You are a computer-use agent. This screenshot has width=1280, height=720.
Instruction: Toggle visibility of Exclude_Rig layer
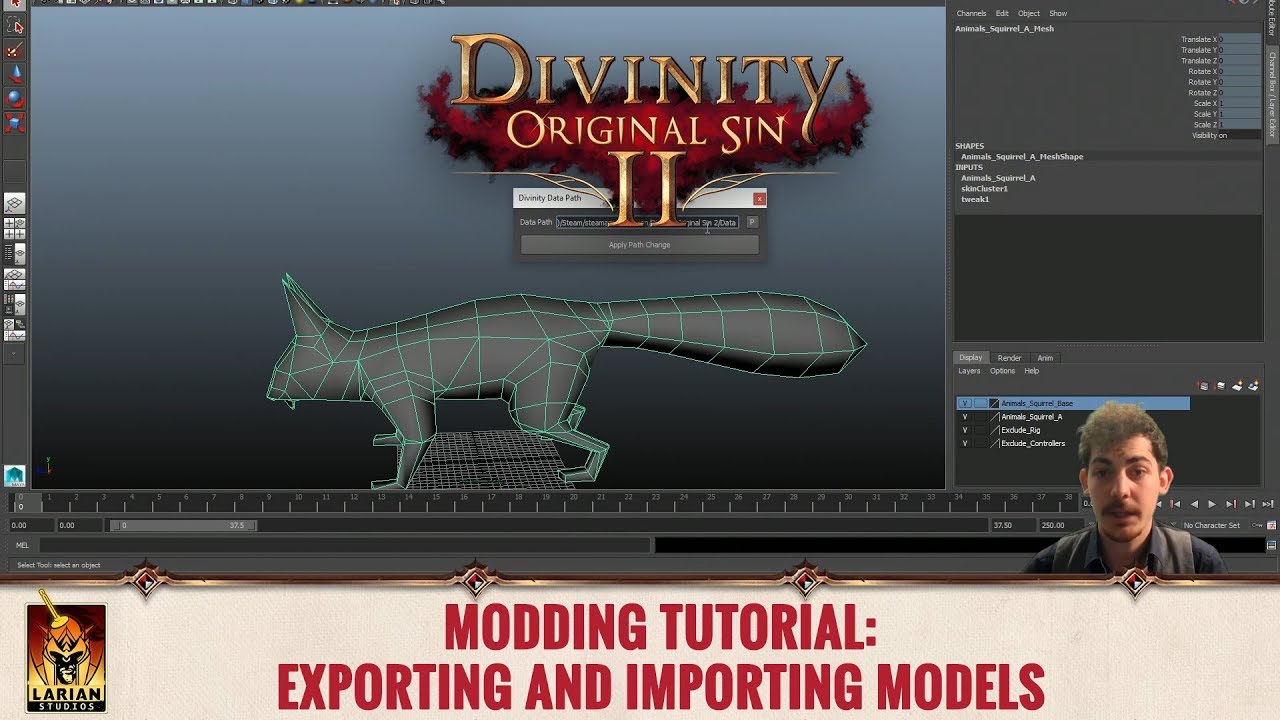point(965,430)
